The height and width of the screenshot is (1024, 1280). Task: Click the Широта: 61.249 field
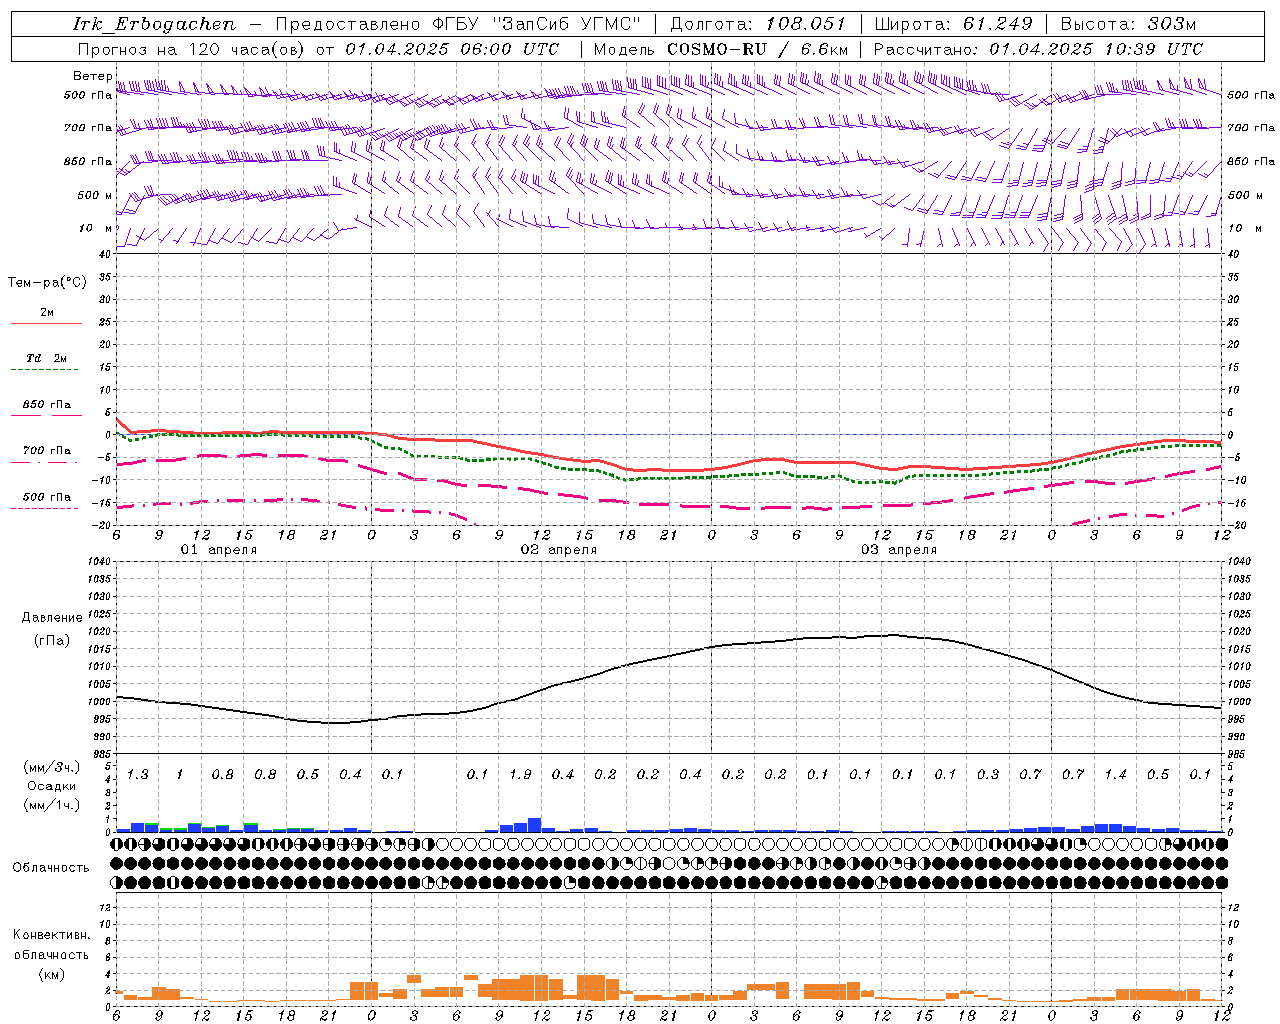[953, 24]
